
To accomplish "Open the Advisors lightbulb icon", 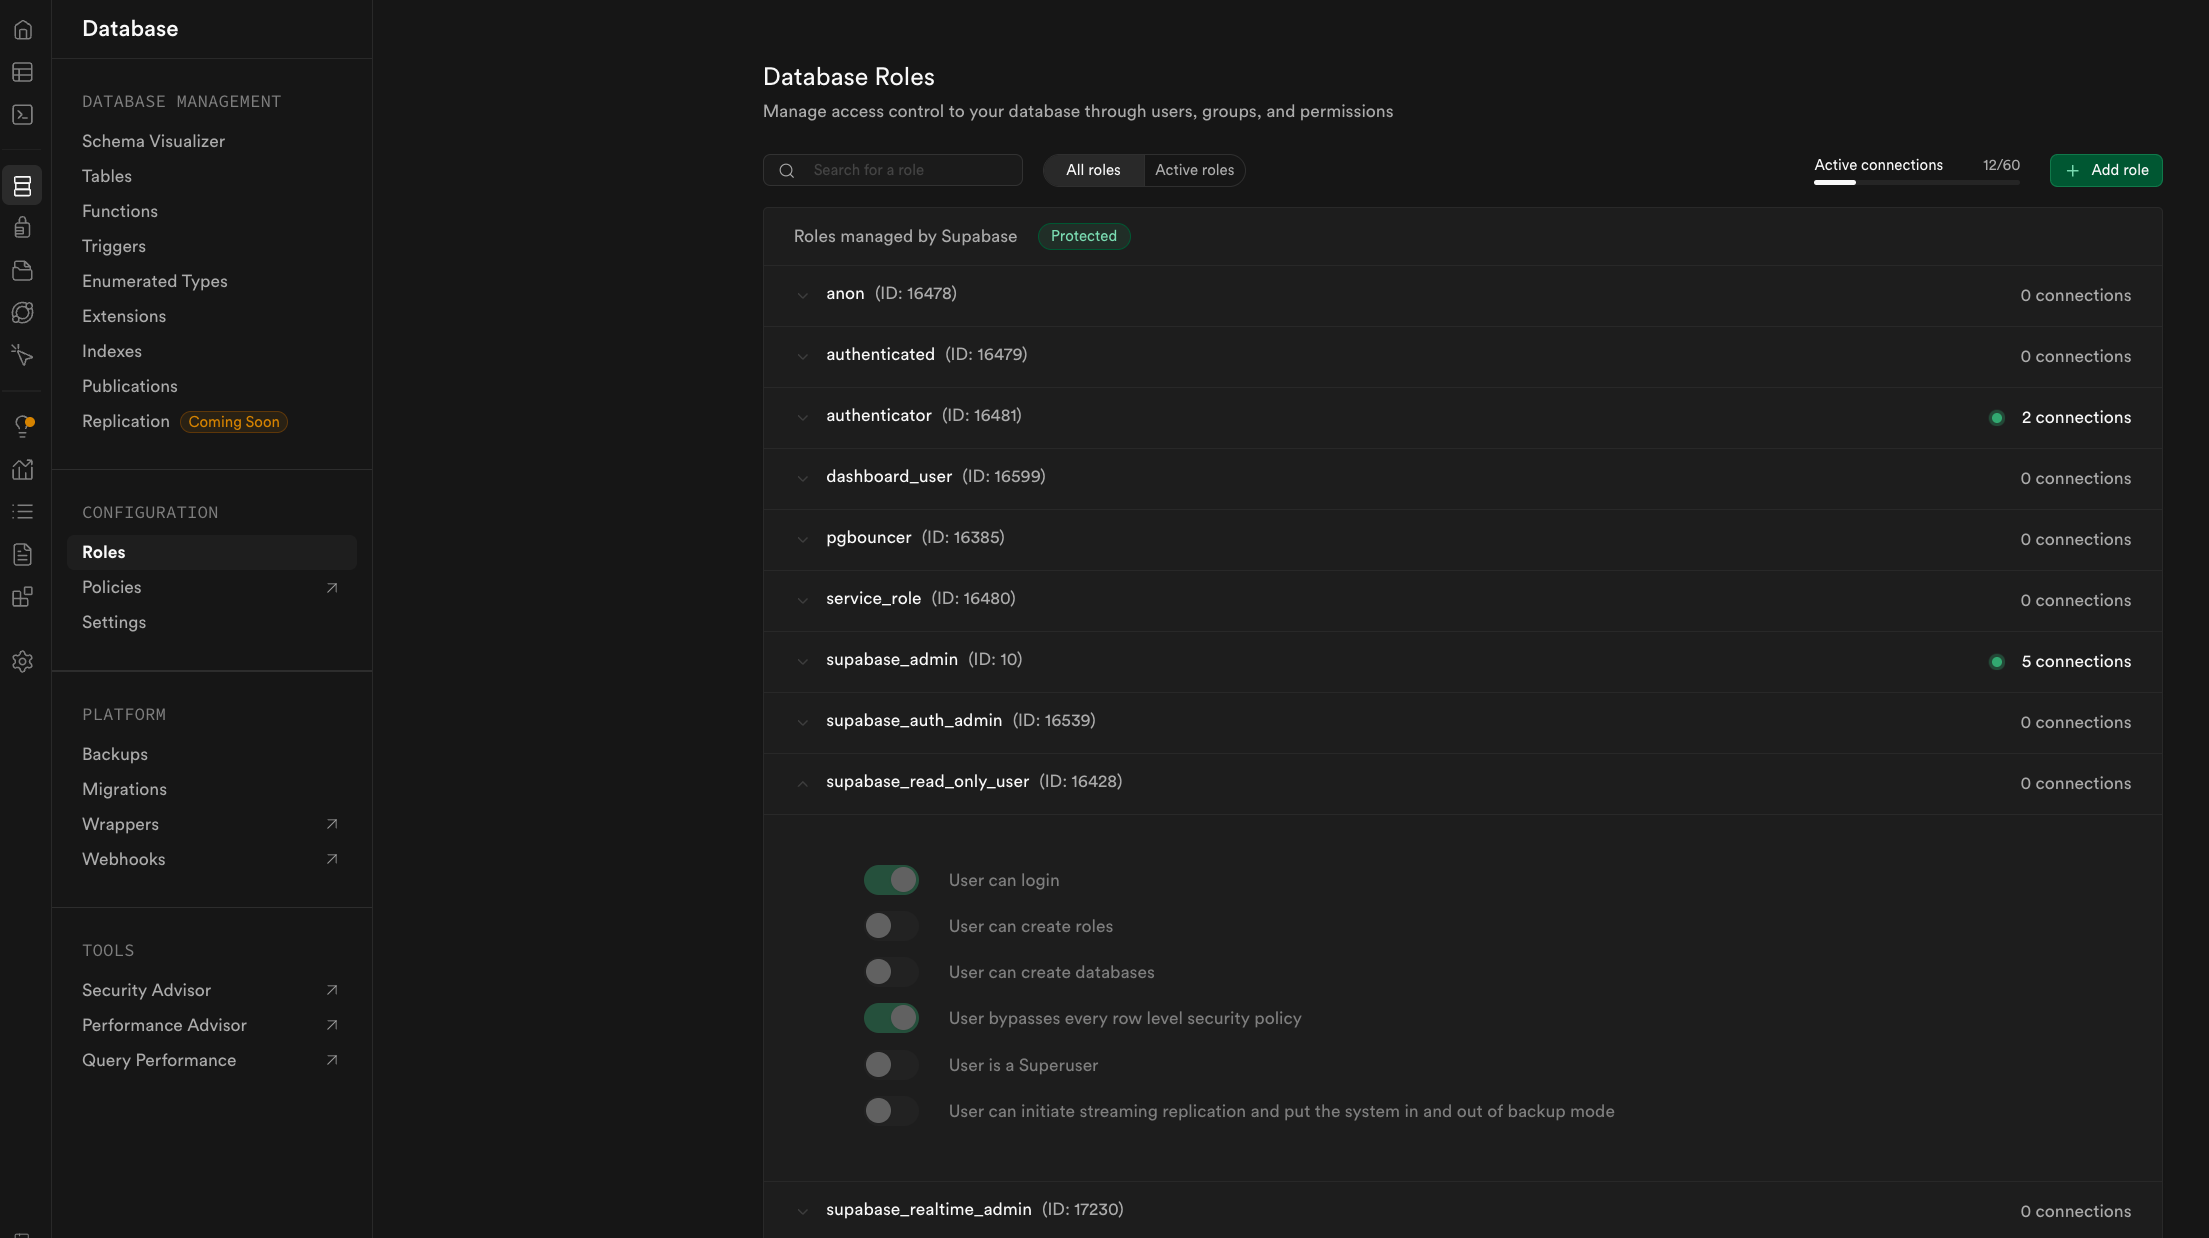I will [22, 426].
